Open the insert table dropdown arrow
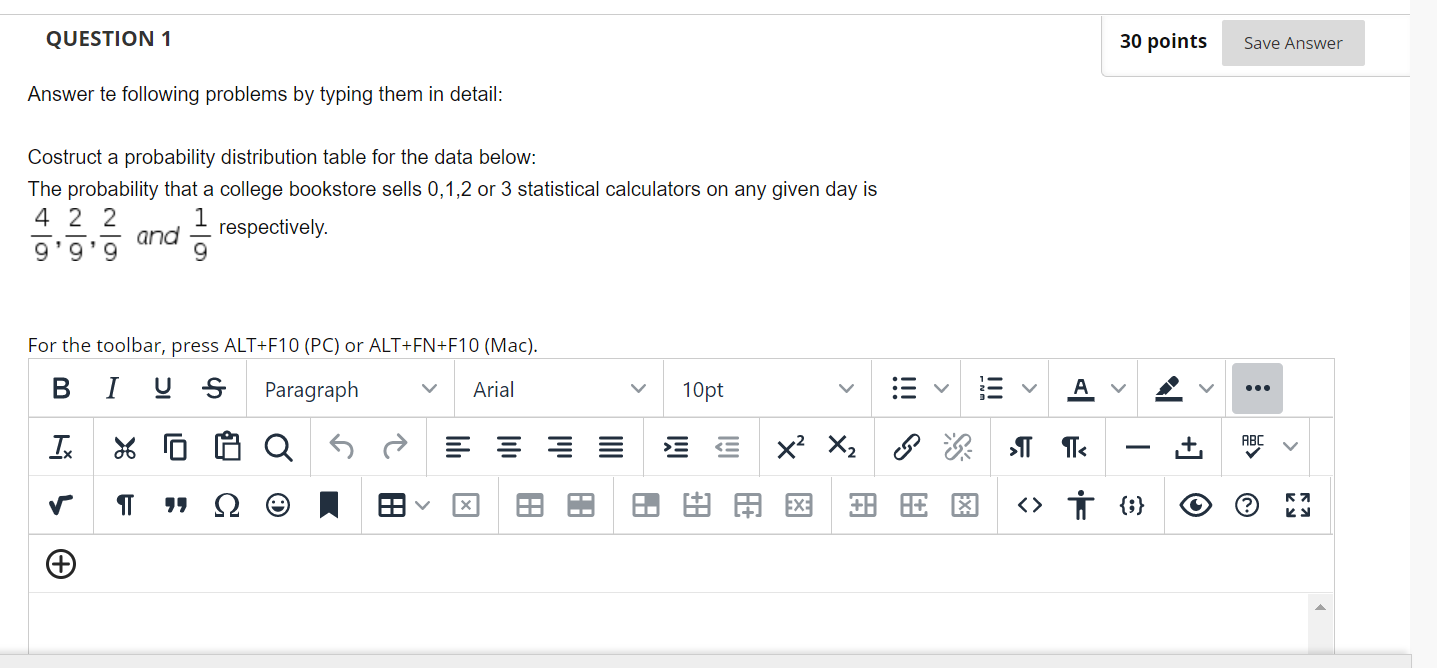Viewport: 1437px width, 668px height. (422, 507)
